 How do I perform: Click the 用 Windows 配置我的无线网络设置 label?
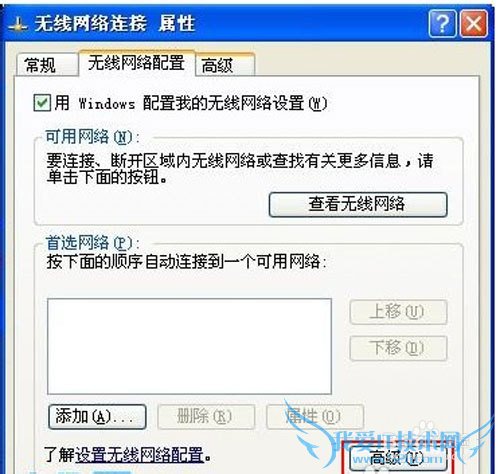pos(191,103)
